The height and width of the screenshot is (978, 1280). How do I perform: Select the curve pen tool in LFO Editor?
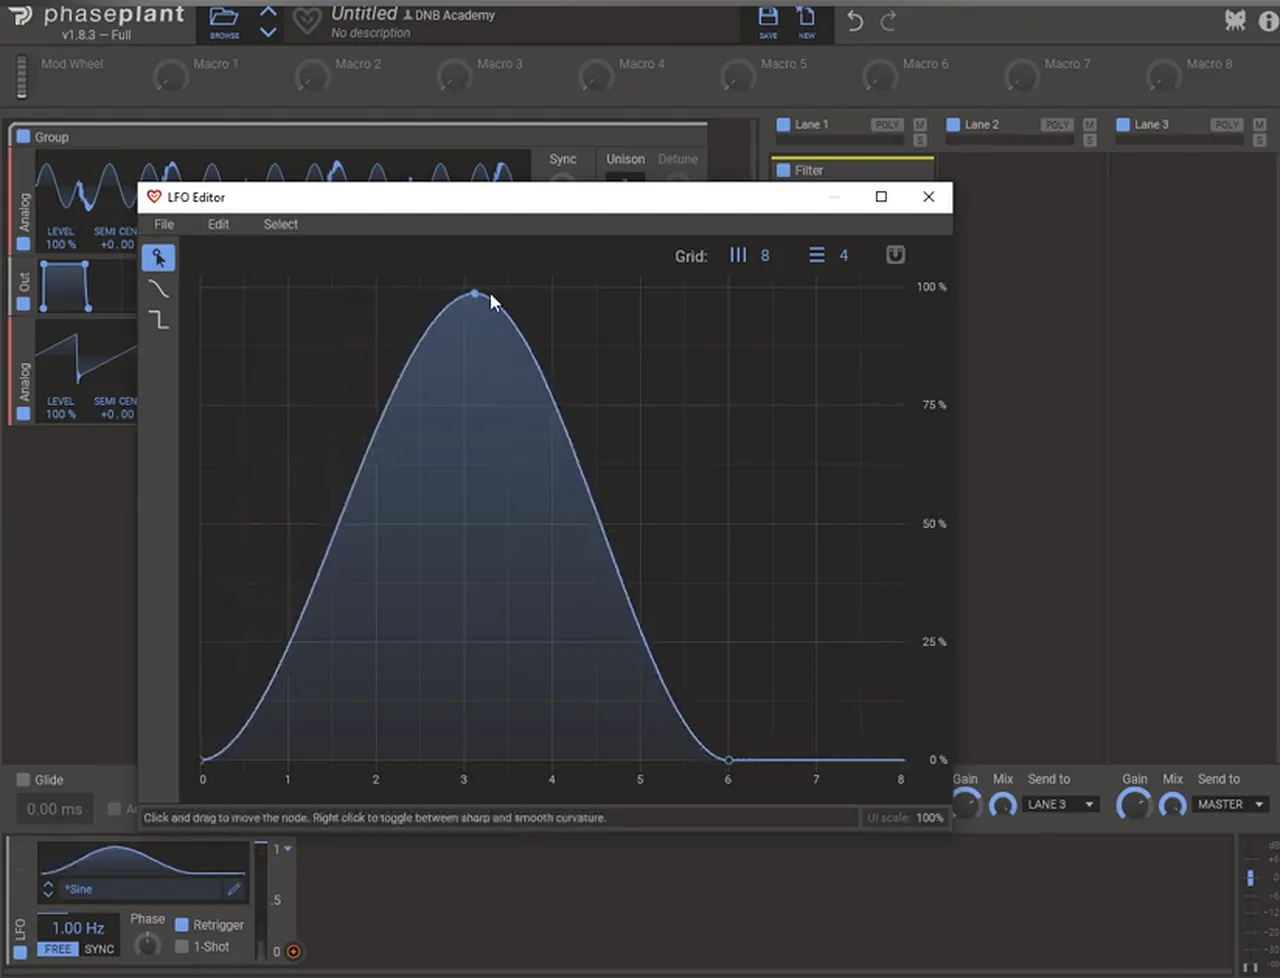[x=158, y=289]
